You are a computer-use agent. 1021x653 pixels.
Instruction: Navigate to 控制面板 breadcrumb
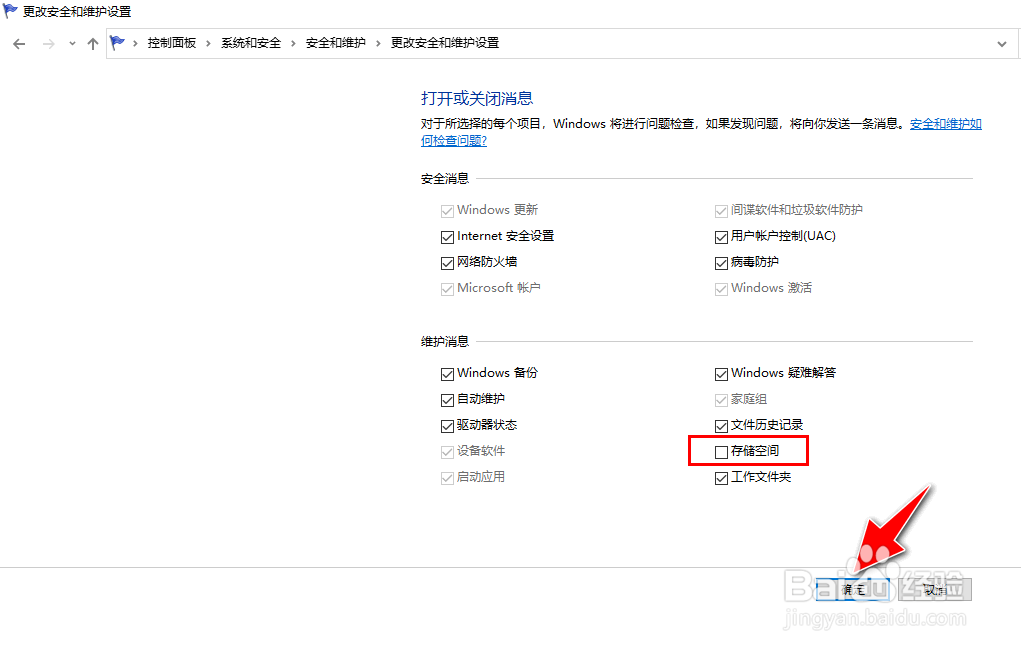click(x=172, y=43)
